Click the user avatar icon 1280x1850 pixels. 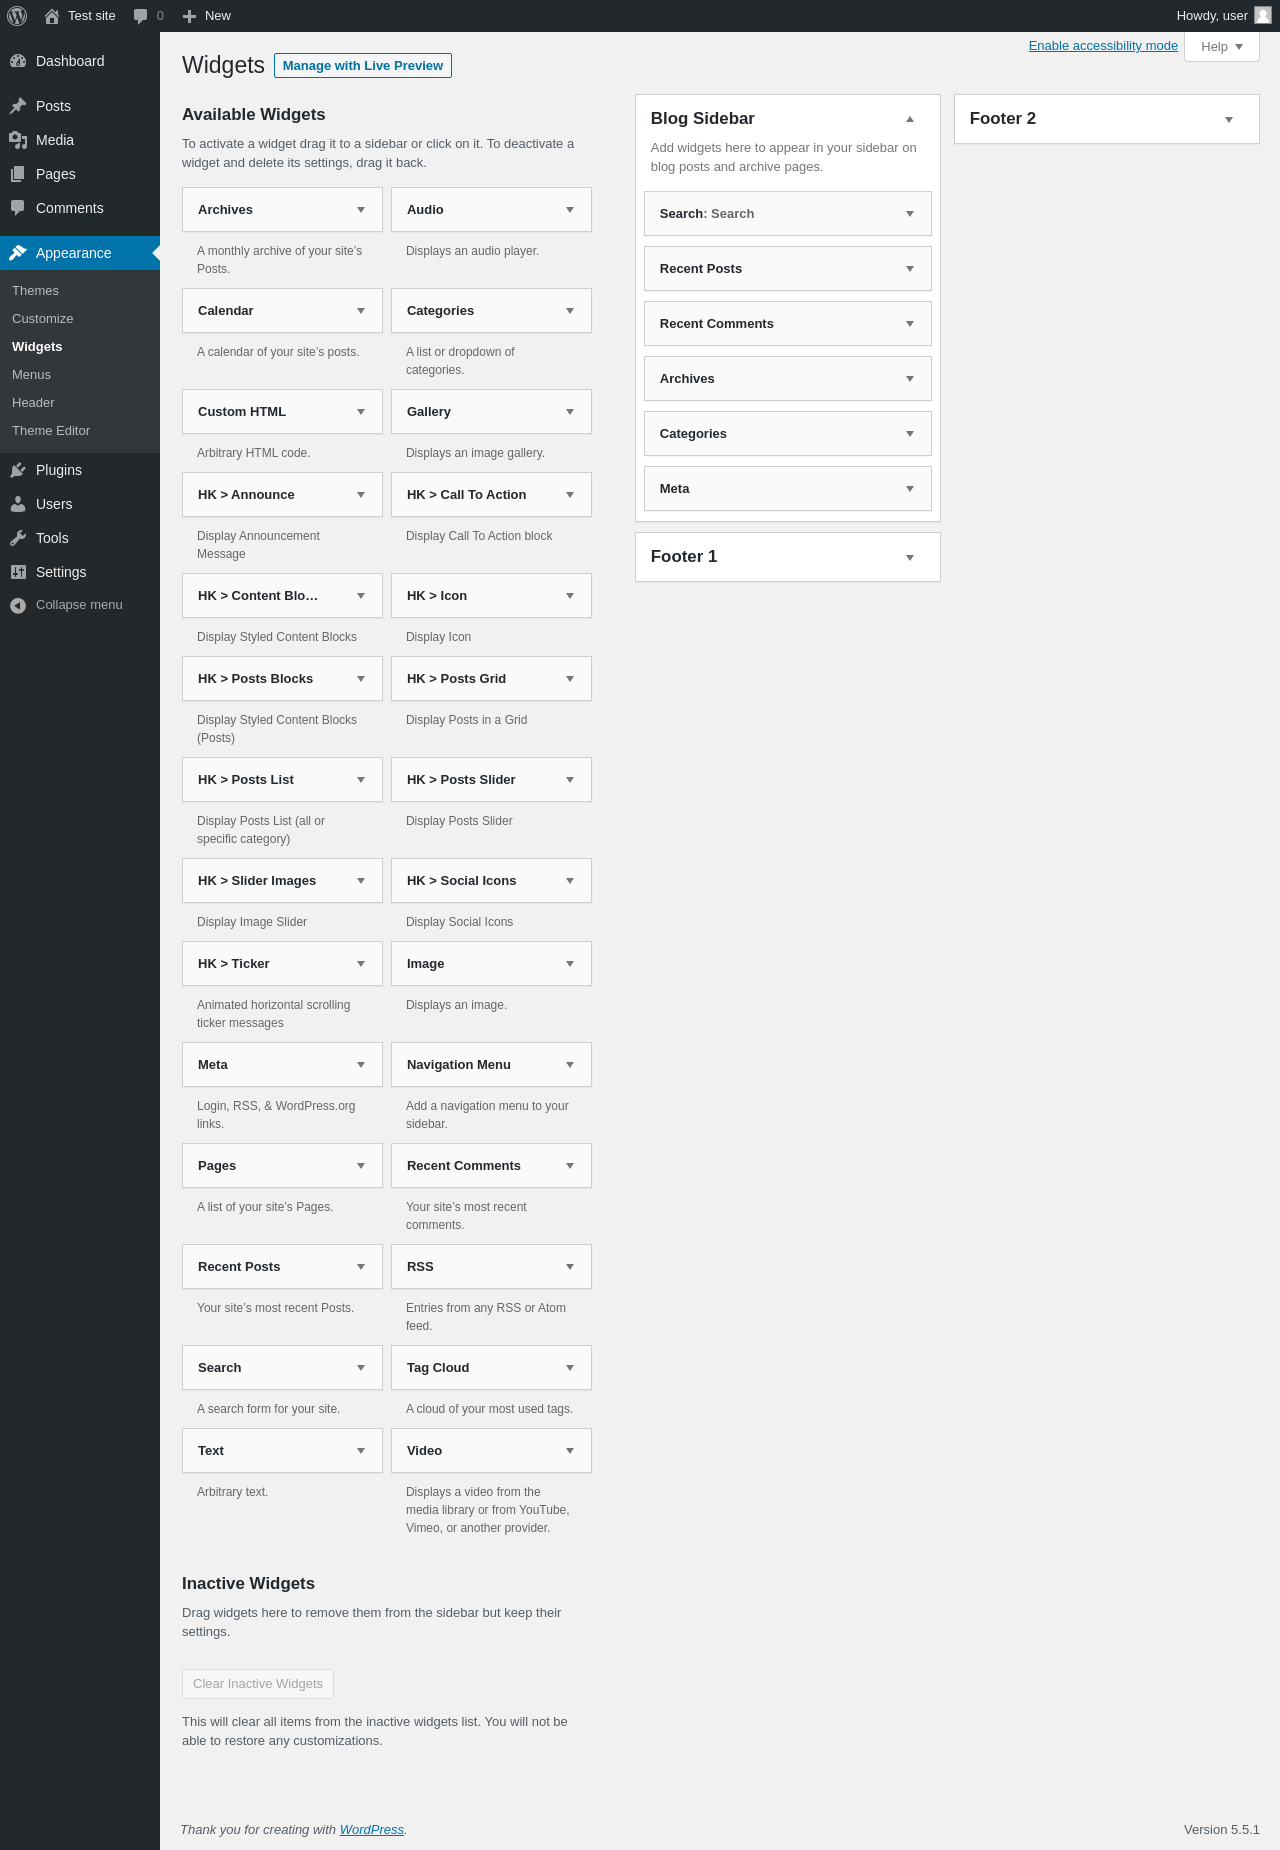point(1263,15)
